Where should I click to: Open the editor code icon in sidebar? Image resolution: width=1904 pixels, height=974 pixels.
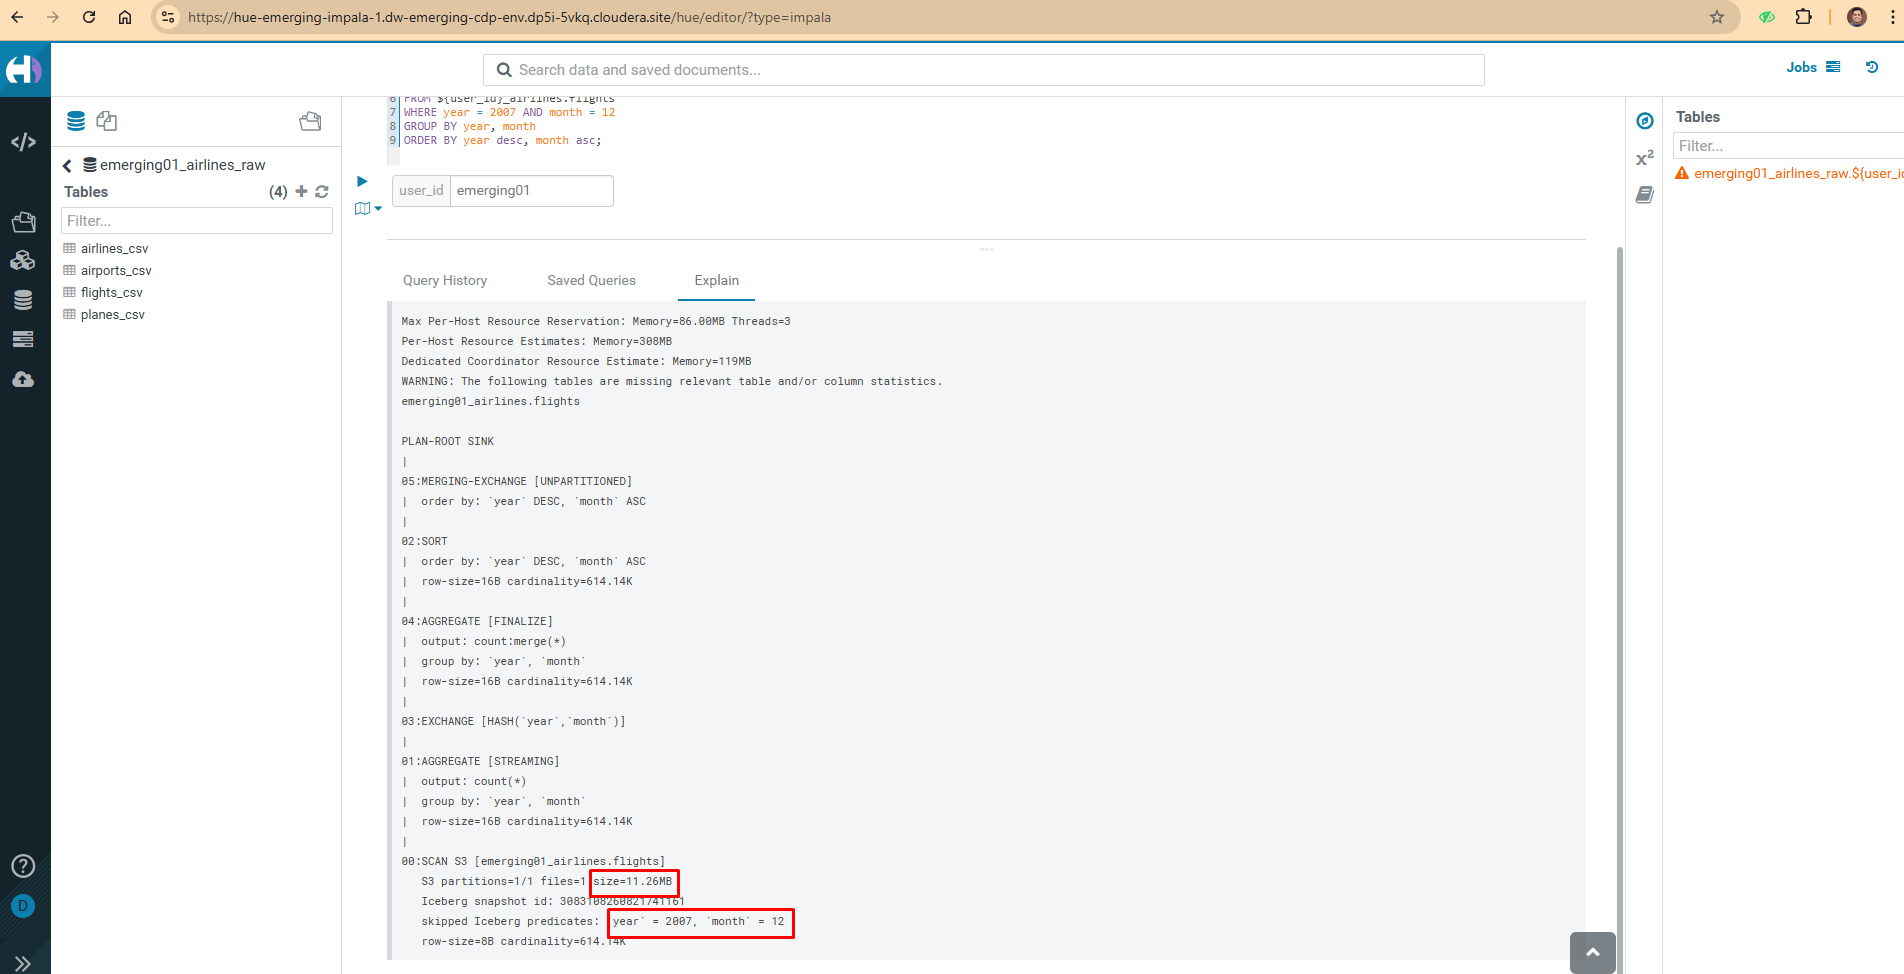(x=23, y=142)
